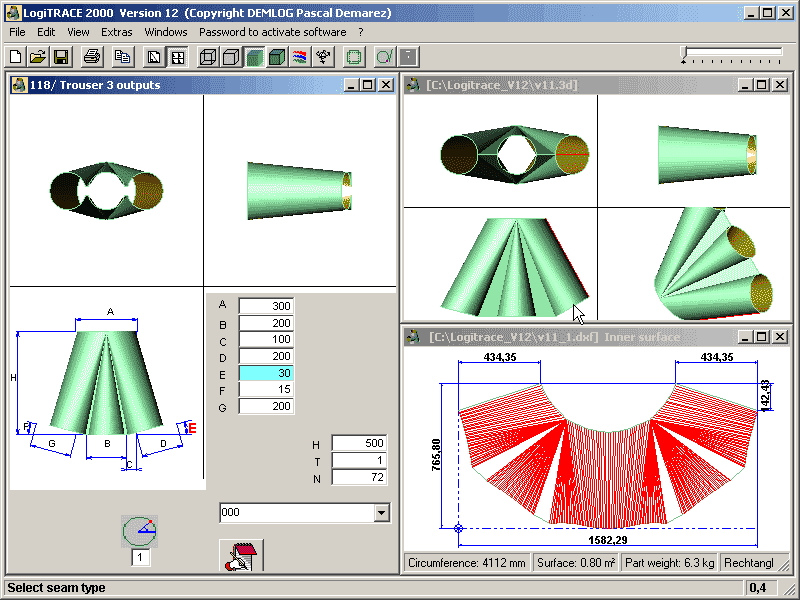Click the 'Select seam type' status text
Image resolution: width=800 pixels, height=600 pixels.
pos(56,588)
